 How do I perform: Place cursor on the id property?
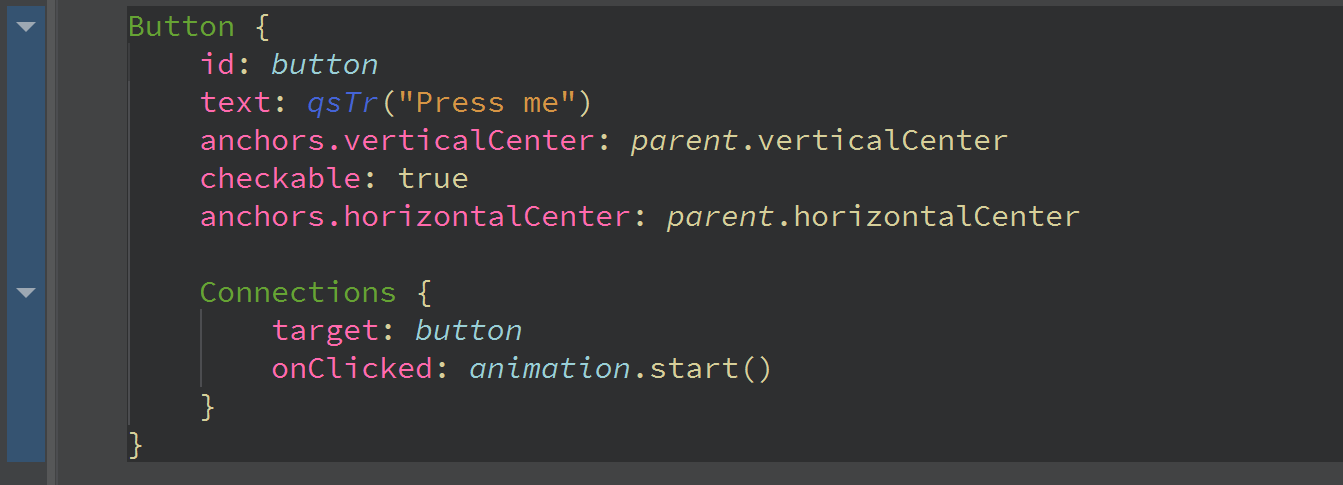pos(217,65)
